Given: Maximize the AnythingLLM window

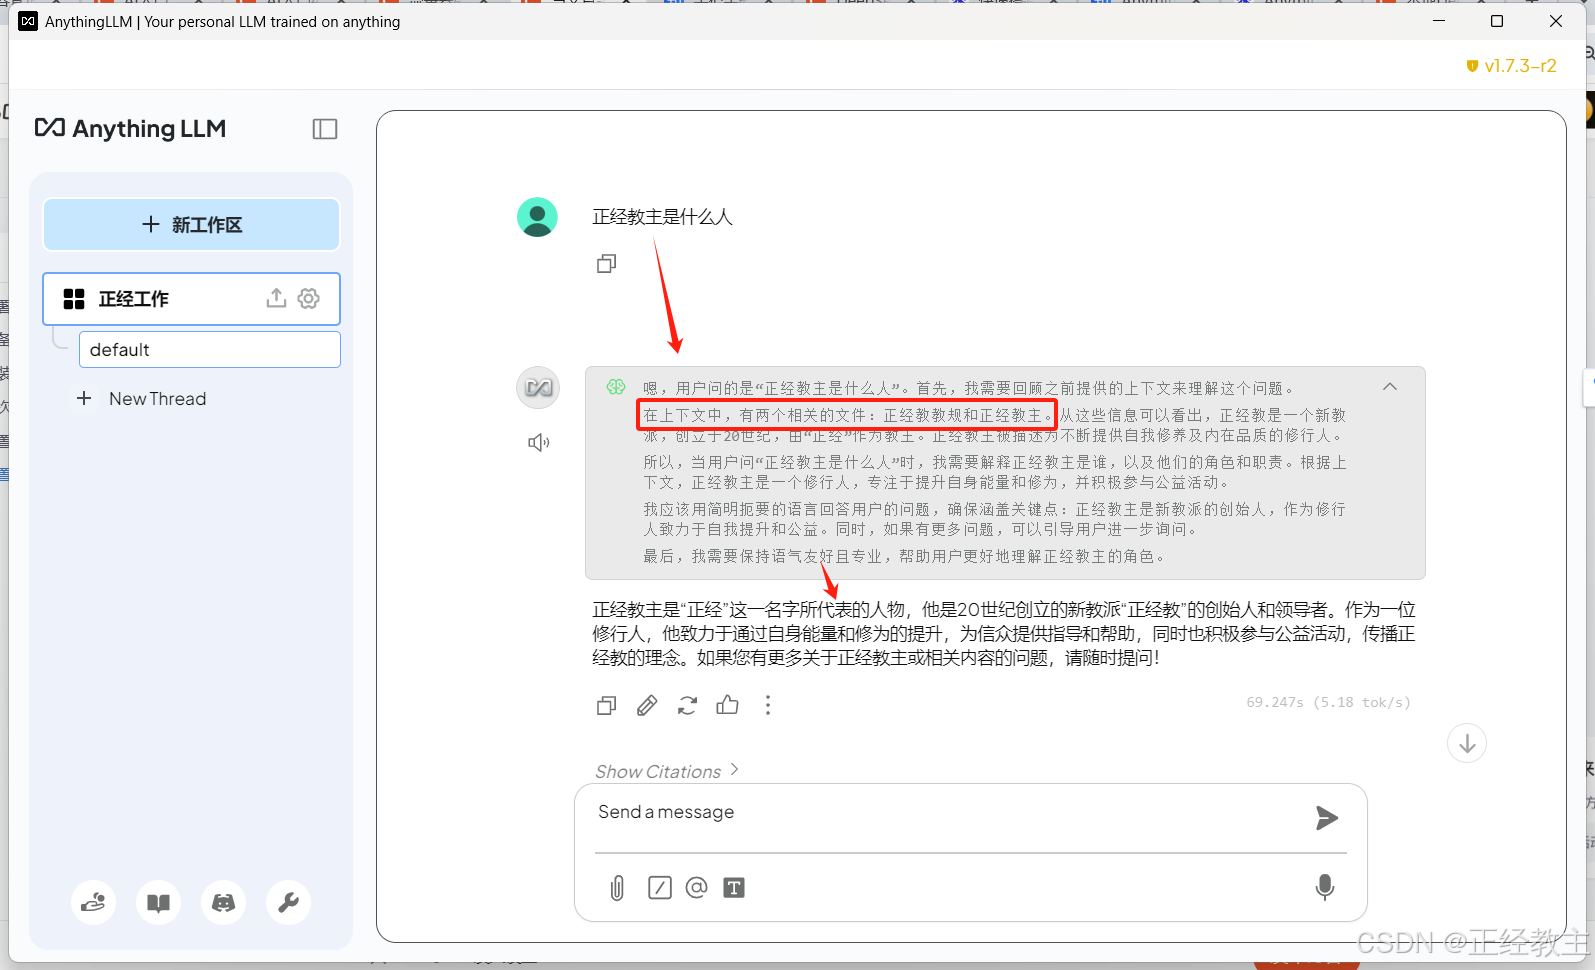Looking at the screenshot, I should click(1497, 21).
